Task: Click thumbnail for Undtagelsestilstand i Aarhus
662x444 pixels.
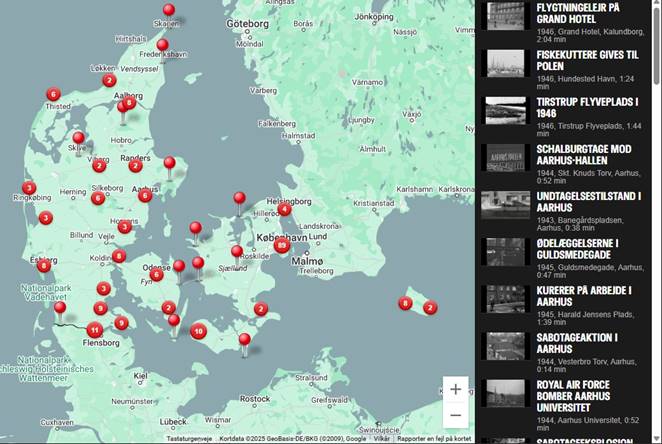Action: click(x=505, y=205)
